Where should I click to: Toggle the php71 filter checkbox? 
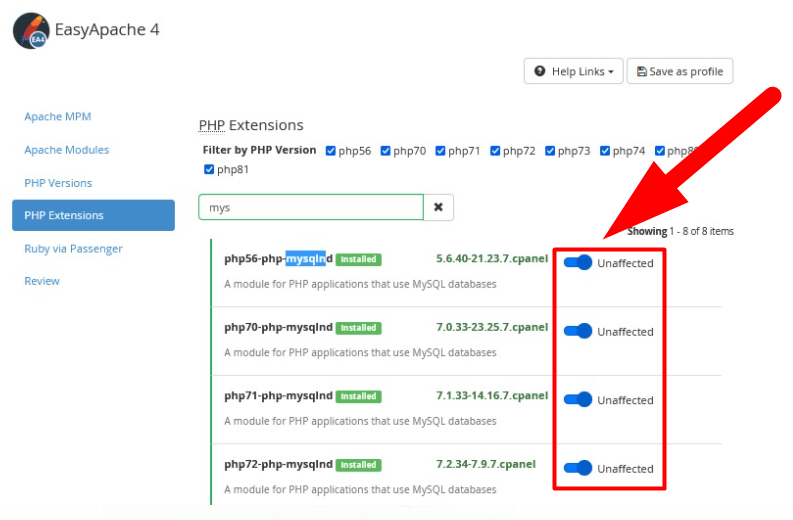[440, 151]
